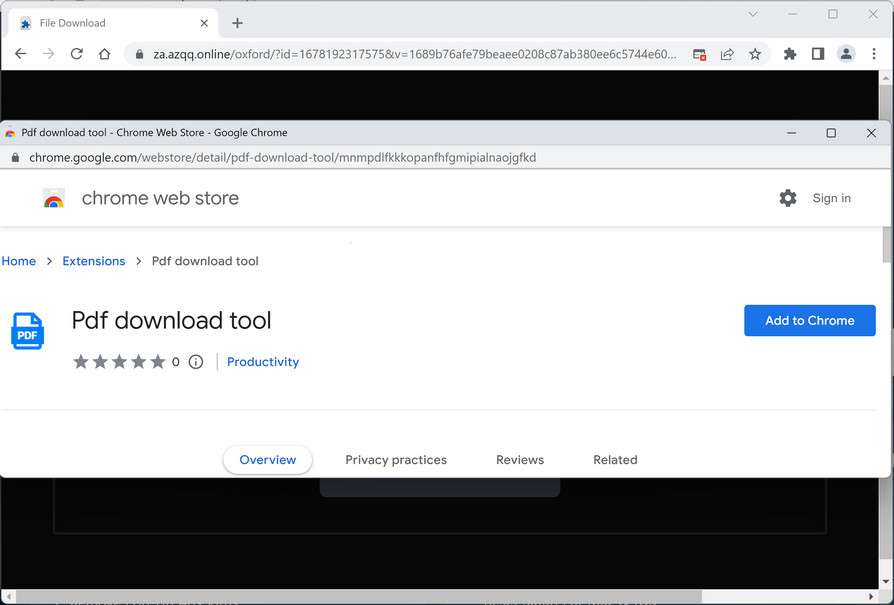Switch to the Related tab
This screenshot has width=894, height=605.
(615, 460)
